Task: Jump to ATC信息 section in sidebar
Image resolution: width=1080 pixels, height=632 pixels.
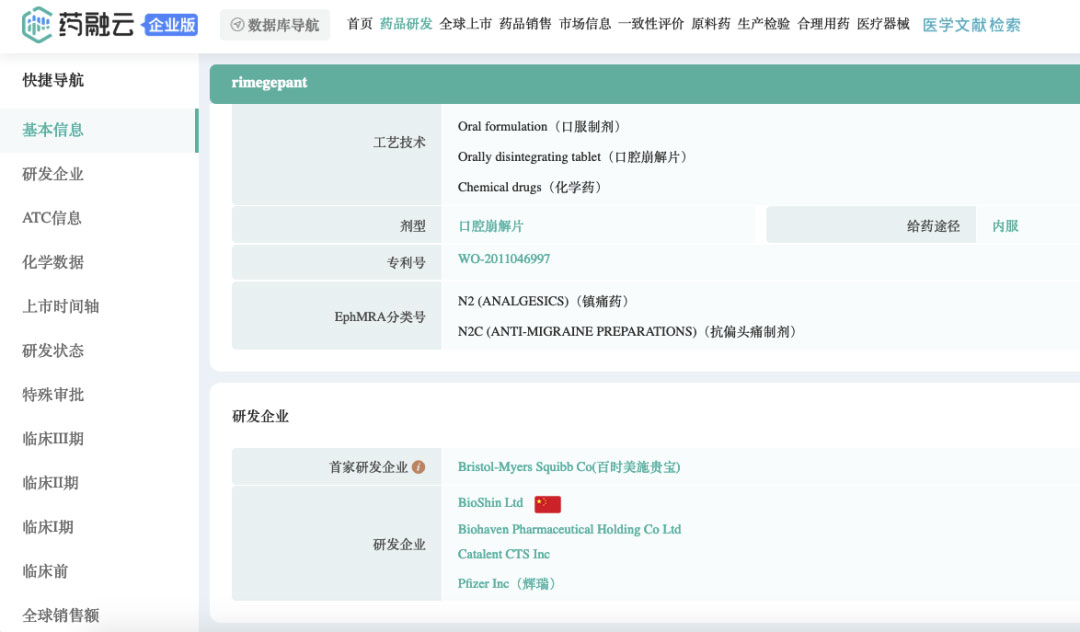Action: pos(52,218)
